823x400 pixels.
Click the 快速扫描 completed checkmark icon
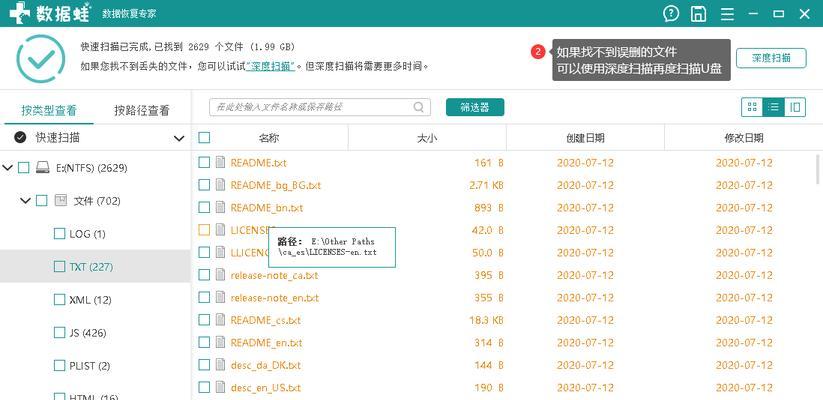[20, 138]
